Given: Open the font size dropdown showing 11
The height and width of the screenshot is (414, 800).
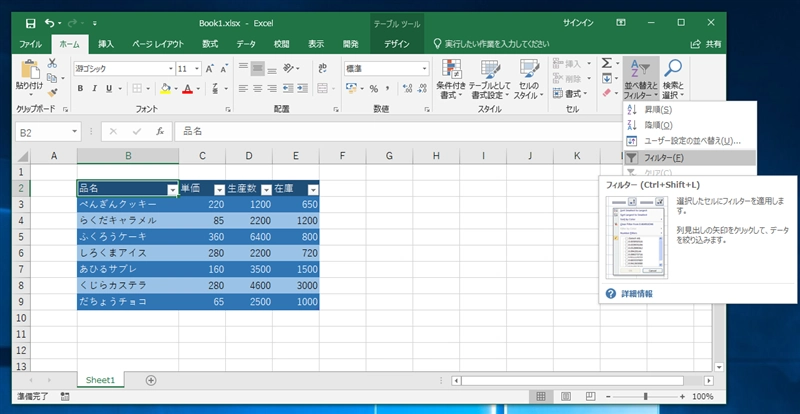Looking at the screenshot, I should click(x=197, y=69).
